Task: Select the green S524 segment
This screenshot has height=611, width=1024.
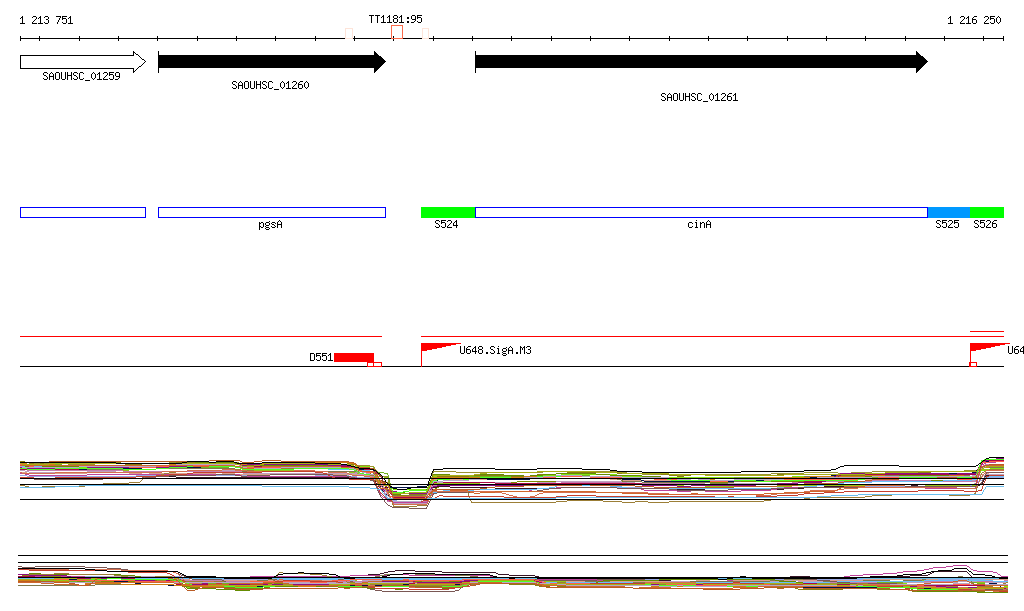Action: tap(447, 212)
